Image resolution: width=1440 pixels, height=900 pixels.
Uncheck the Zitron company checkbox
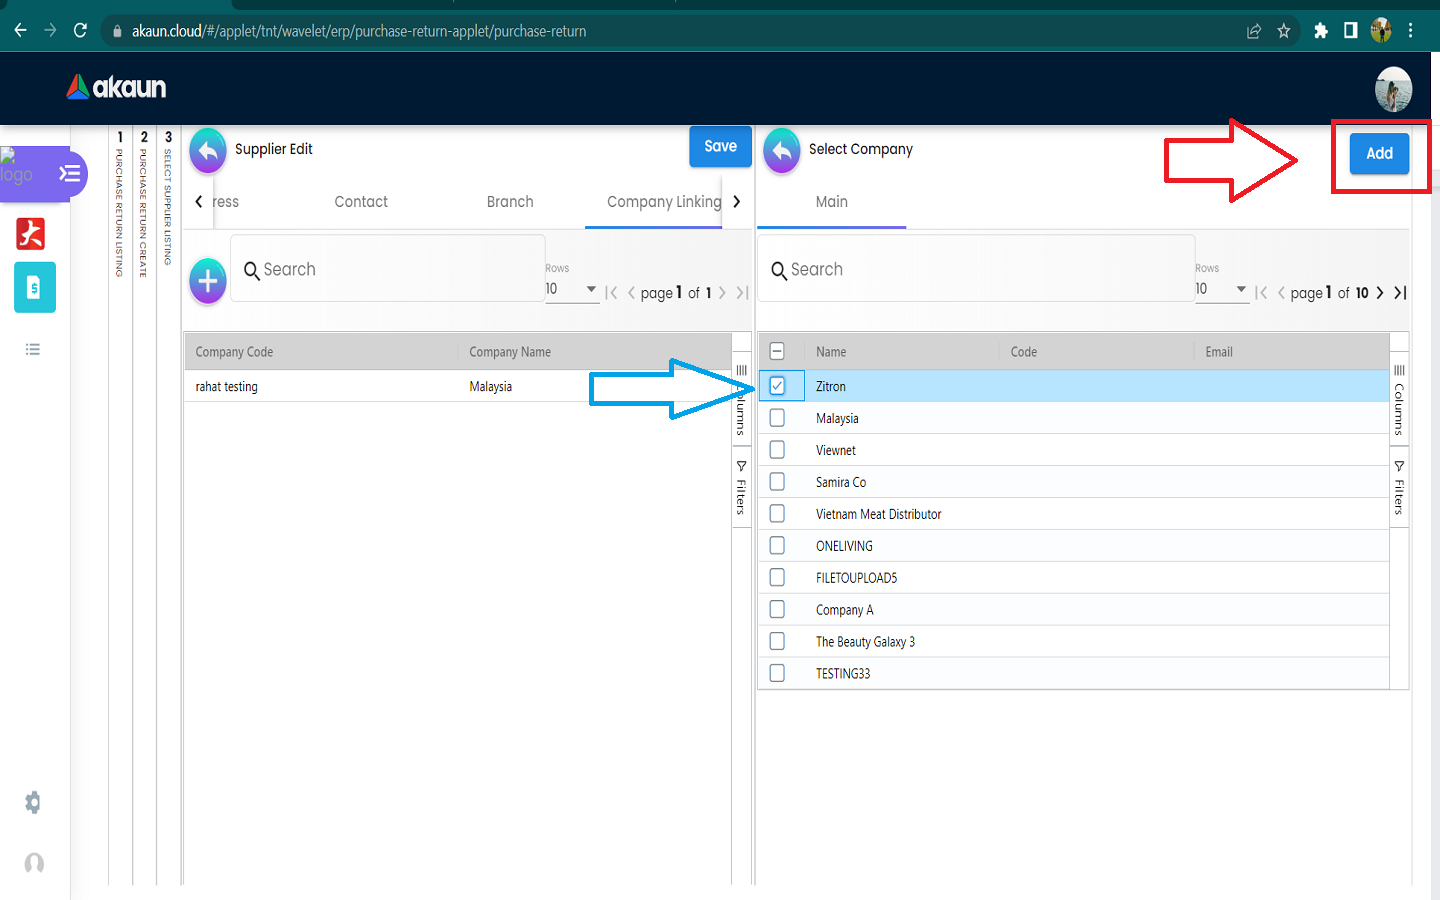[x=777, y=386]
